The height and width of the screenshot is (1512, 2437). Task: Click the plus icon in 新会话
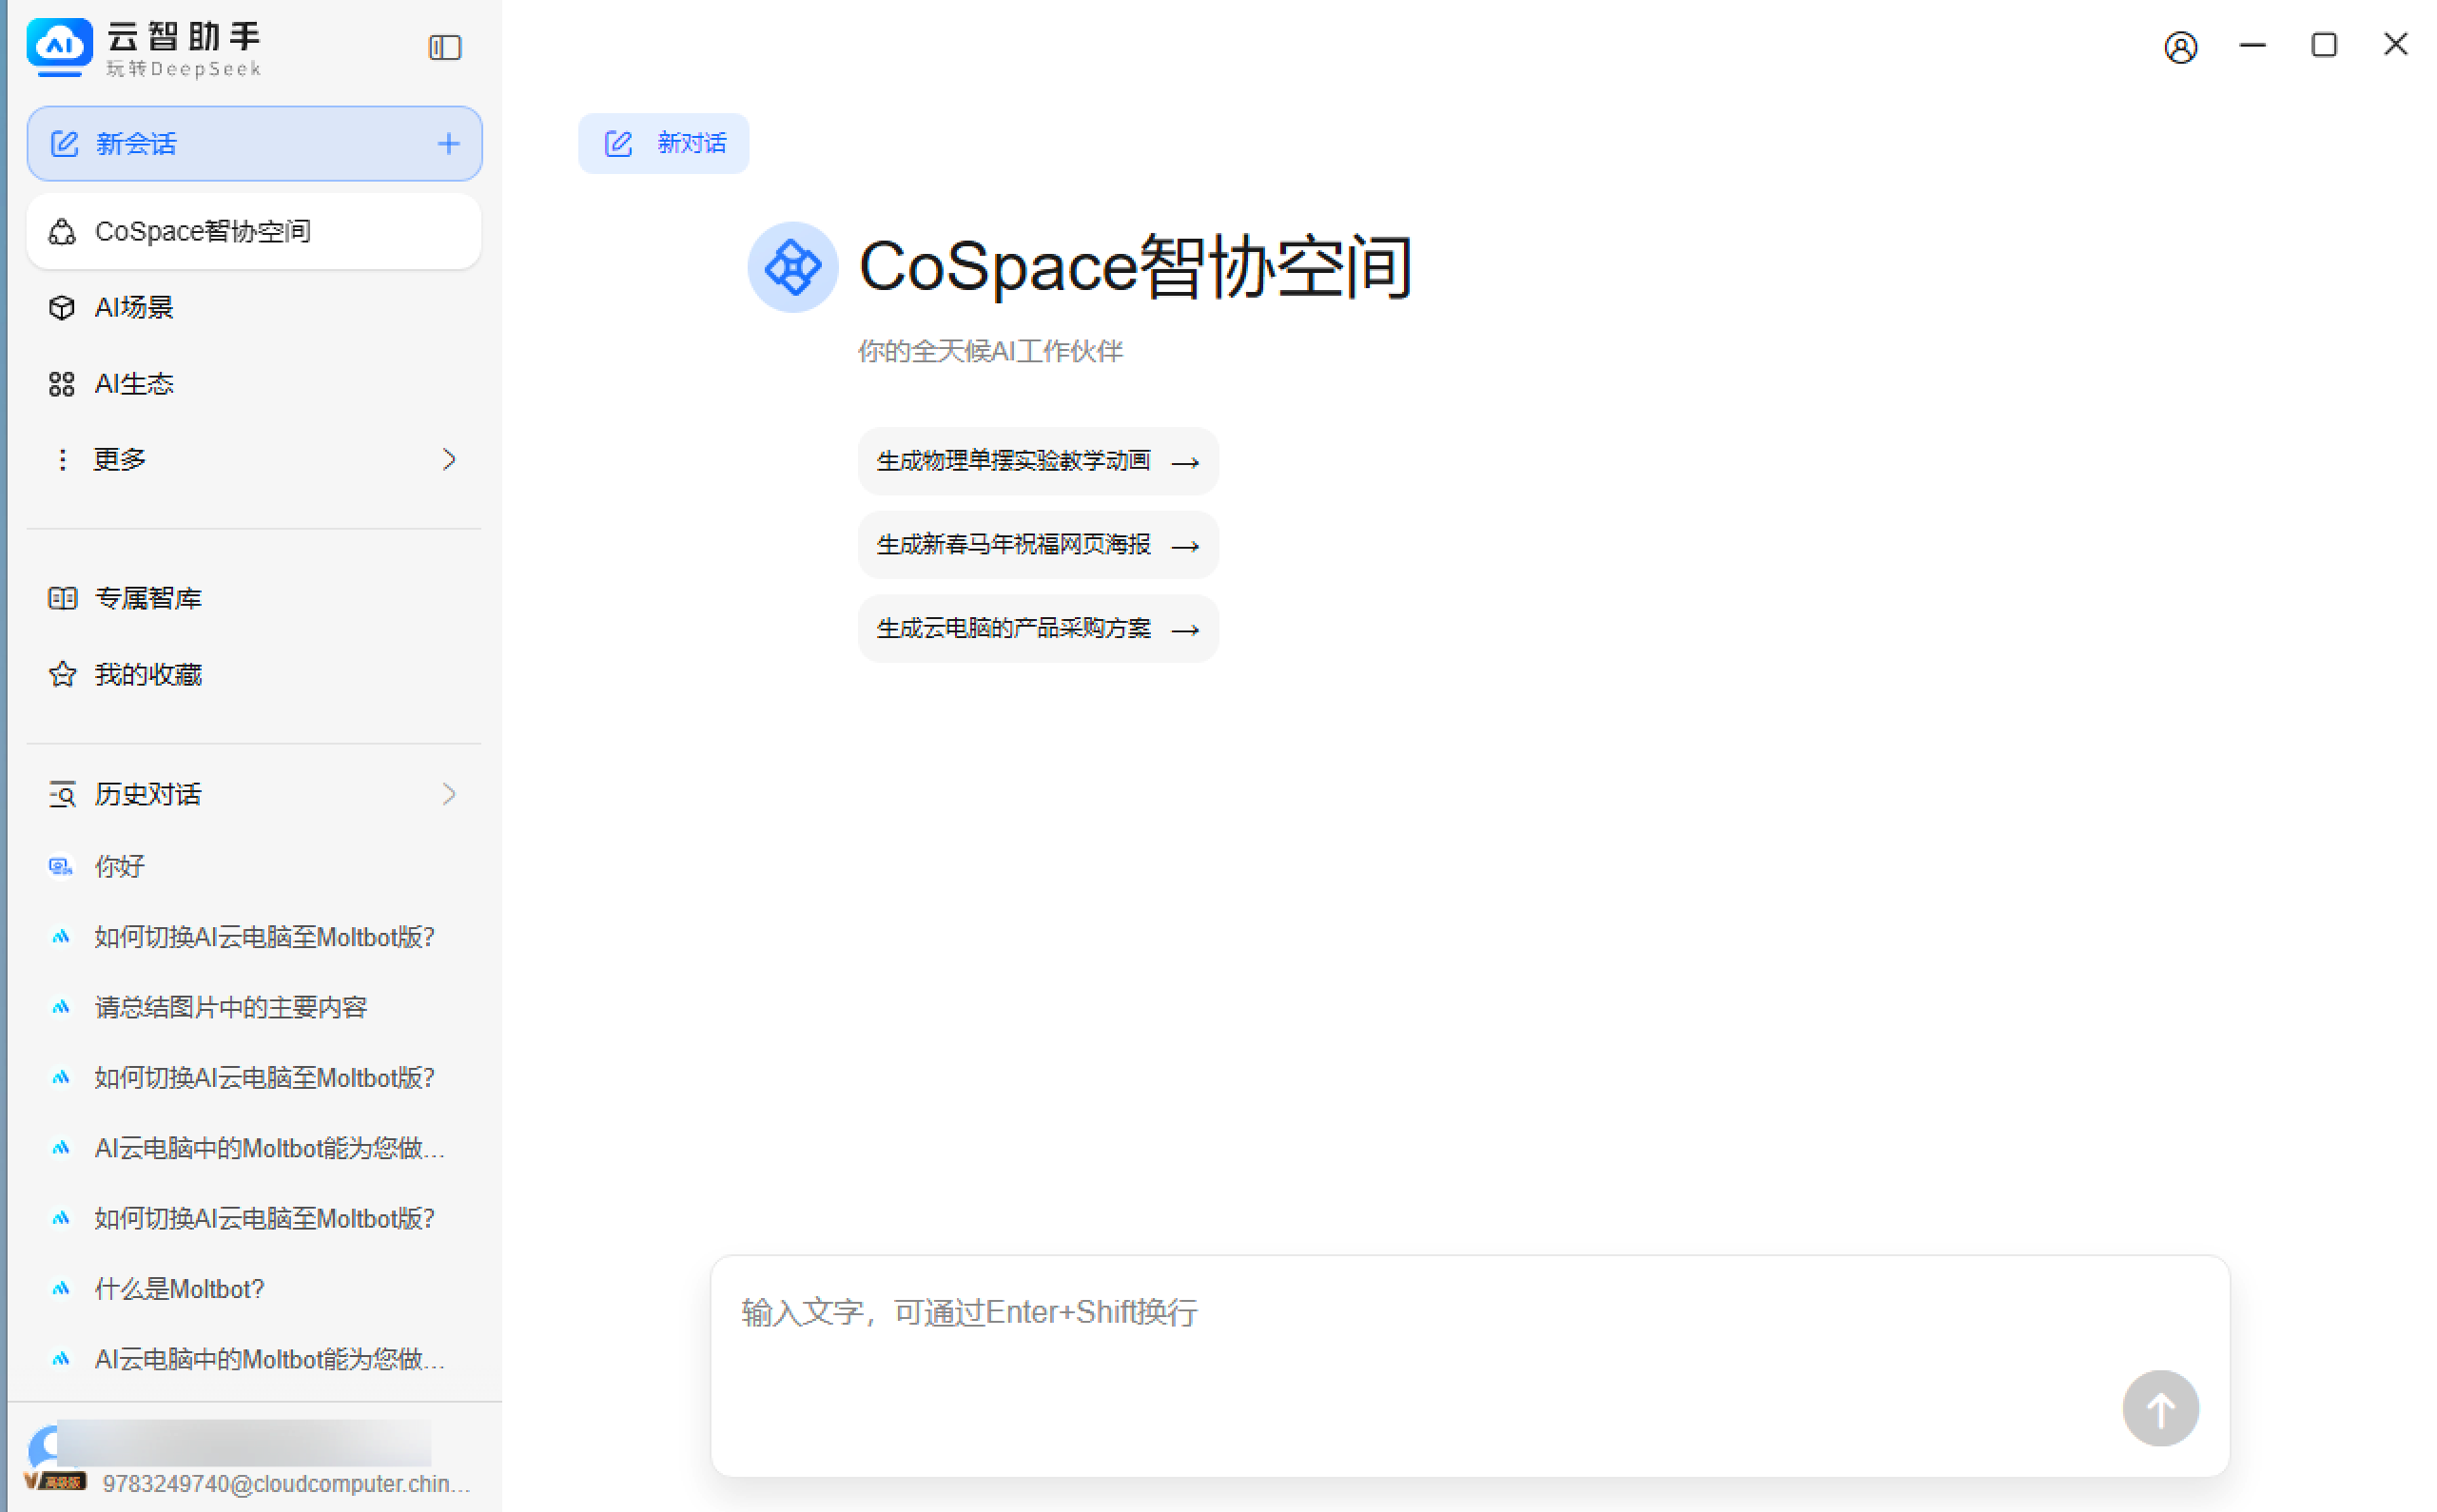(x=448, y=144)
